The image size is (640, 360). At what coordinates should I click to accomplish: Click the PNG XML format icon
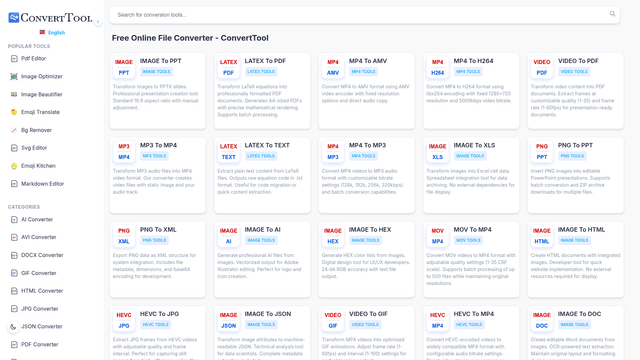pos(124,236)
